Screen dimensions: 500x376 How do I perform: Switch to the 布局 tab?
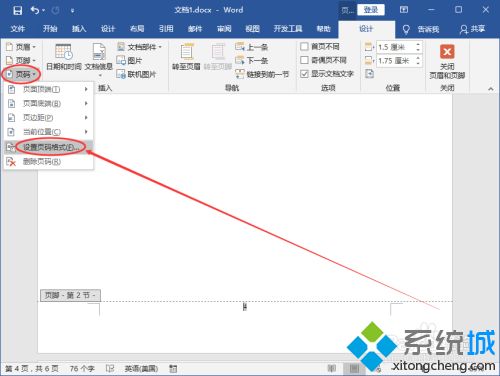click(137, 29)
